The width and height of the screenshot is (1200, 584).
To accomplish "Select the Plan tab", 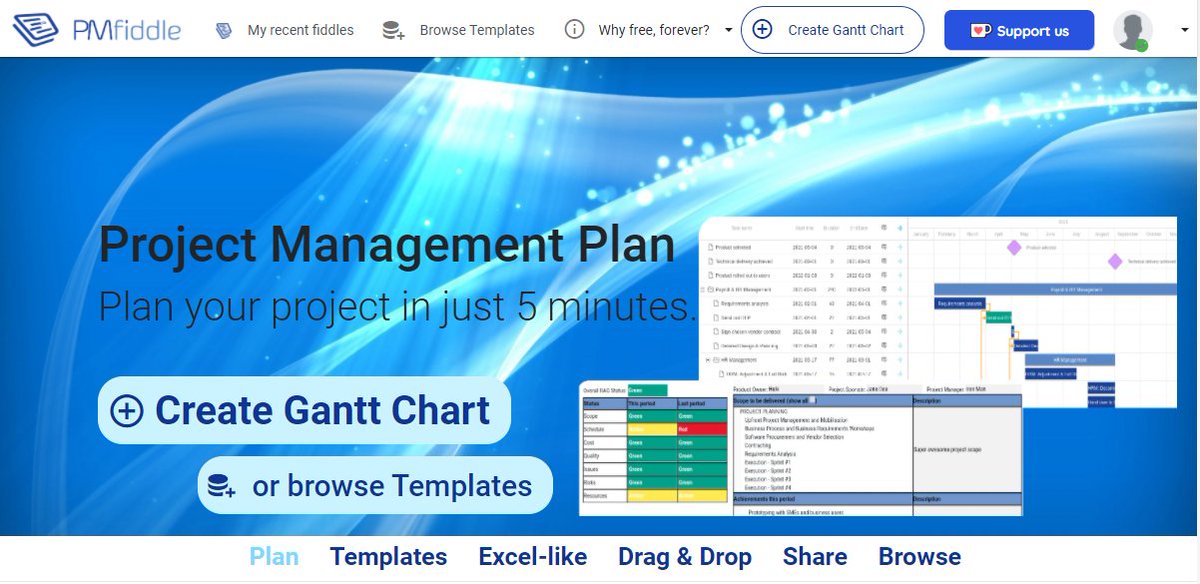I will click(x=274, y=557).
